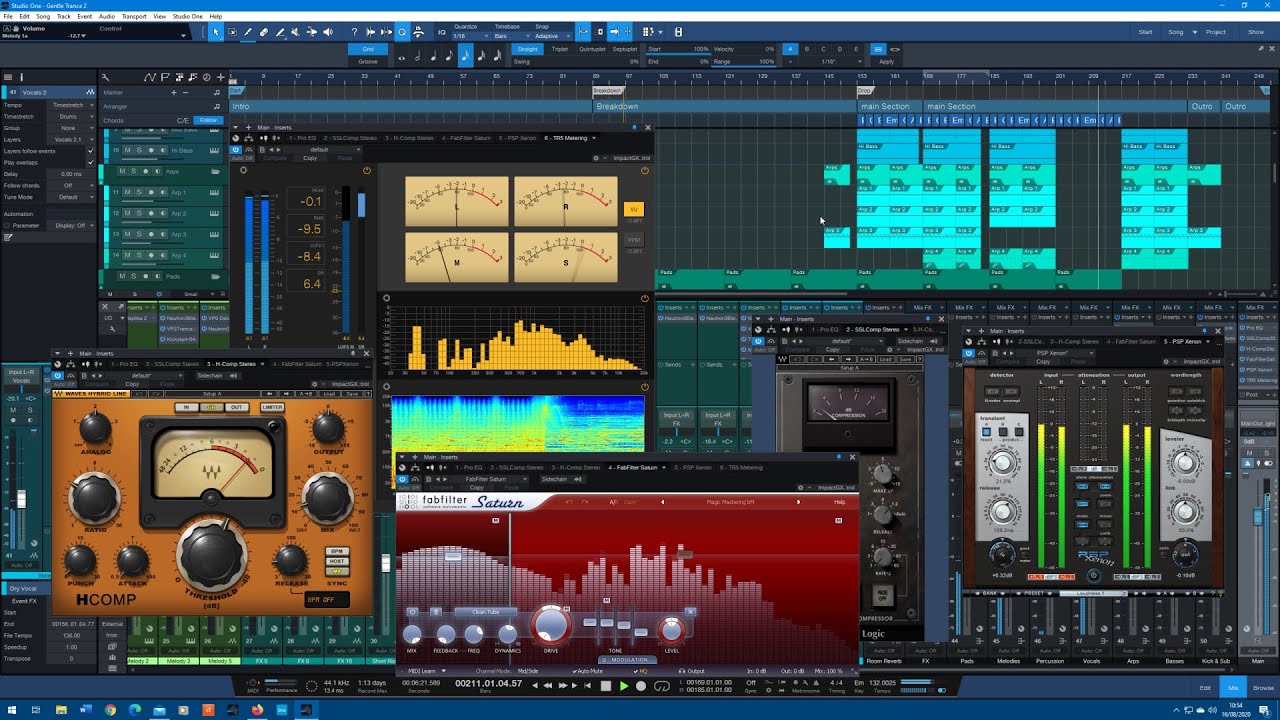
Task: Open track list wrench options
Action: 105,77
